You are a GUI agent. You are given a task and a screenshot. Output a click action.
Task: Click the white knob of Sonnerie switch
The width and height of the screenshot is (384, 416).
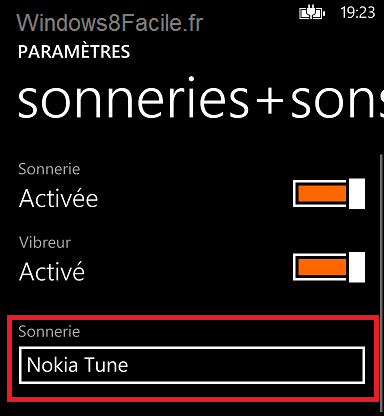click(x=357, y=194)
